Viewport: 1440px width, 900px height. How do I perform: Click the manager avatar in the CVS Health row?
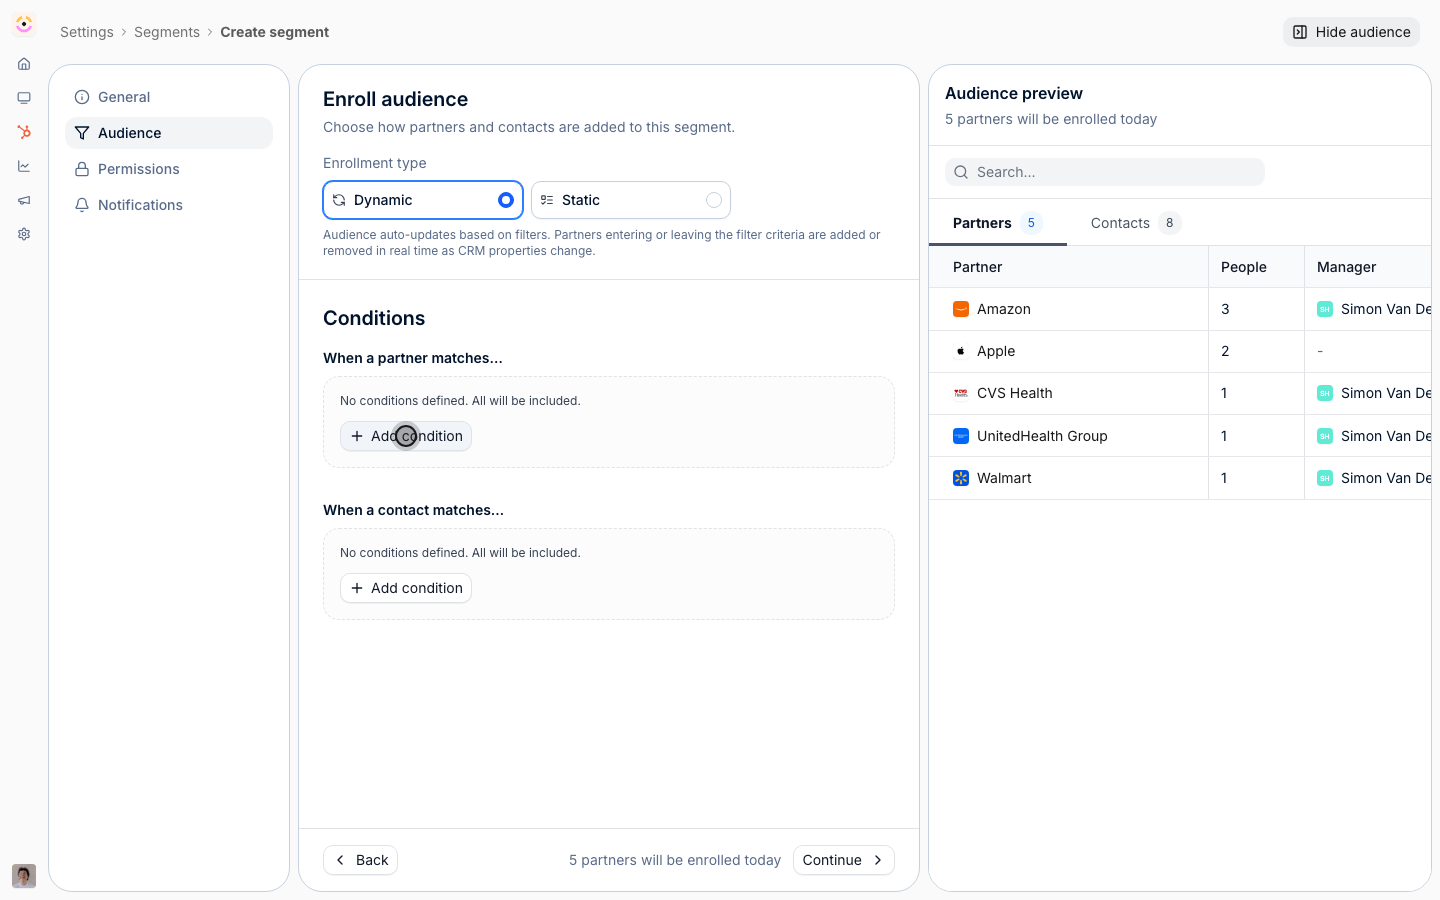point(1325,393)
